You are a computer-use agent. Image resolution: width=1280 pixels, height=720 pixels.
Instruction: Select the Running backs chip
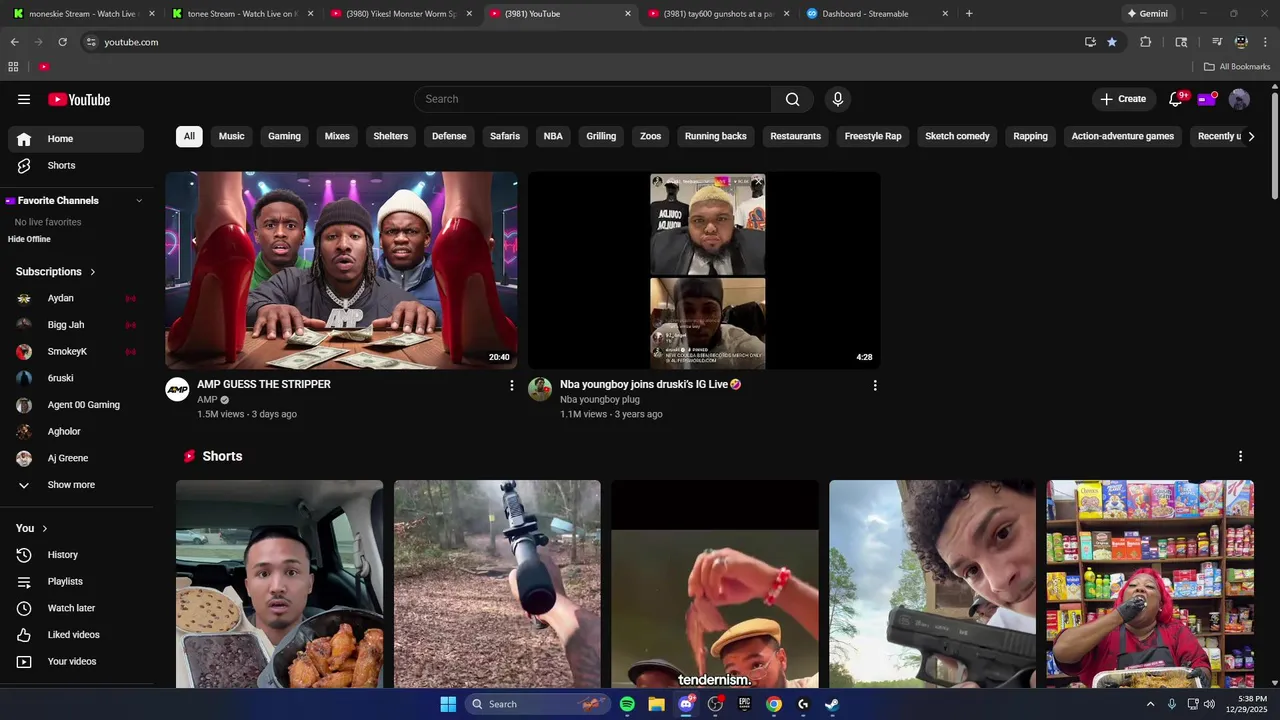tap(715, 136)
